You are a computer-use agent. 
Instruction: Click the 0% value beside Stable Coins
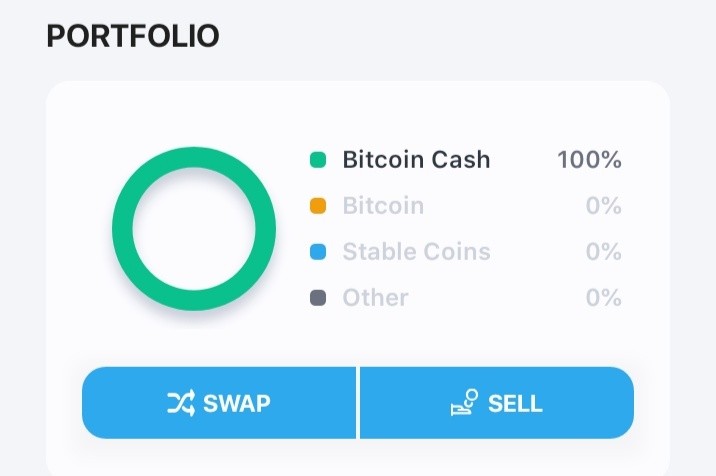pos(604,251)
